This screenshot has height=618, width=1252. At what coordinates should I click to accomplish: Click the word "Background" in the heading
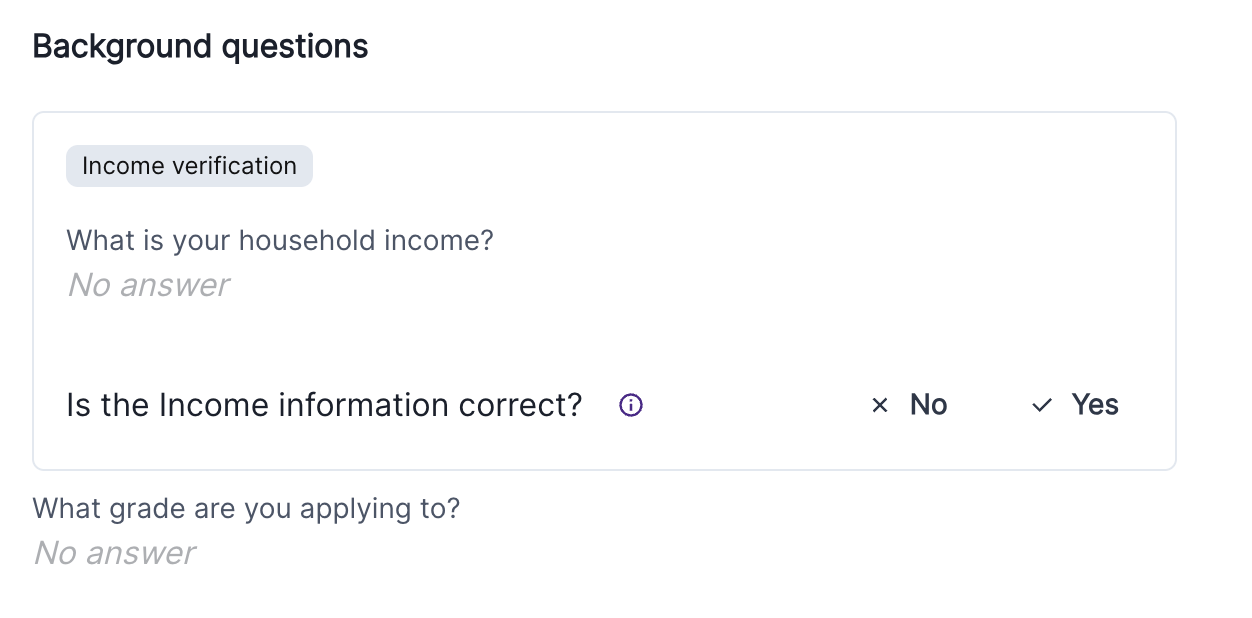(122, 46)
